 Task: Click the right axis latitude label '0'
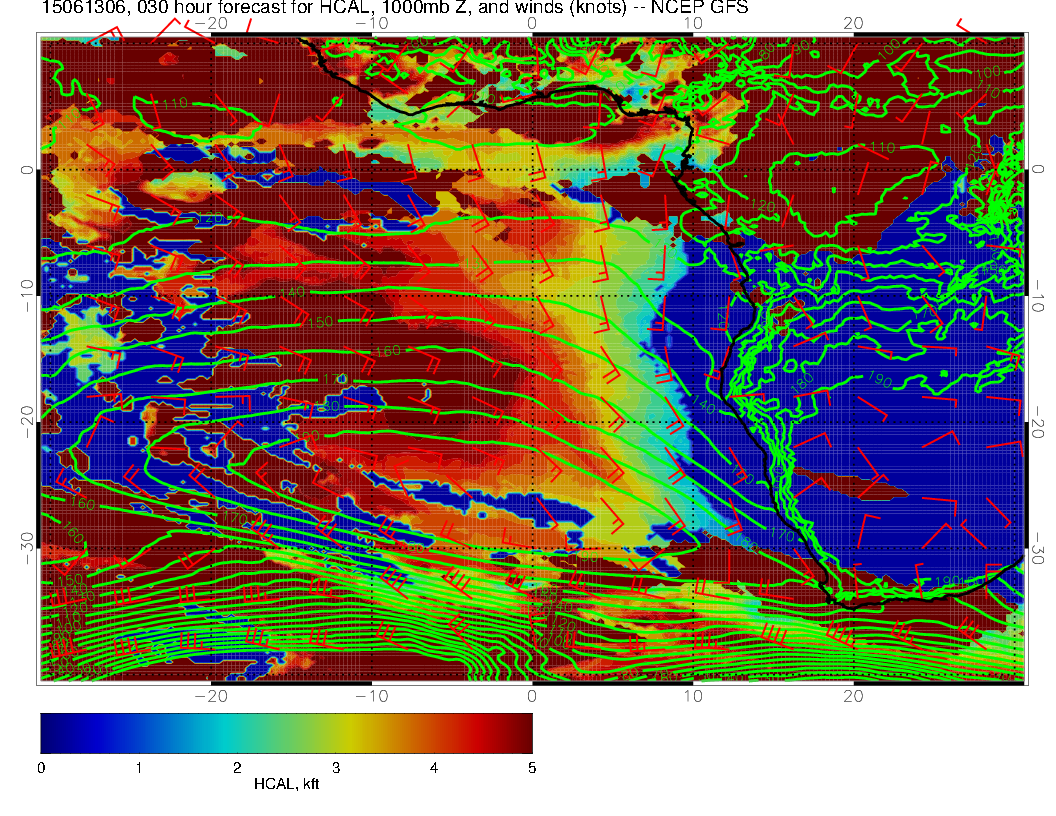point(1038,170)
